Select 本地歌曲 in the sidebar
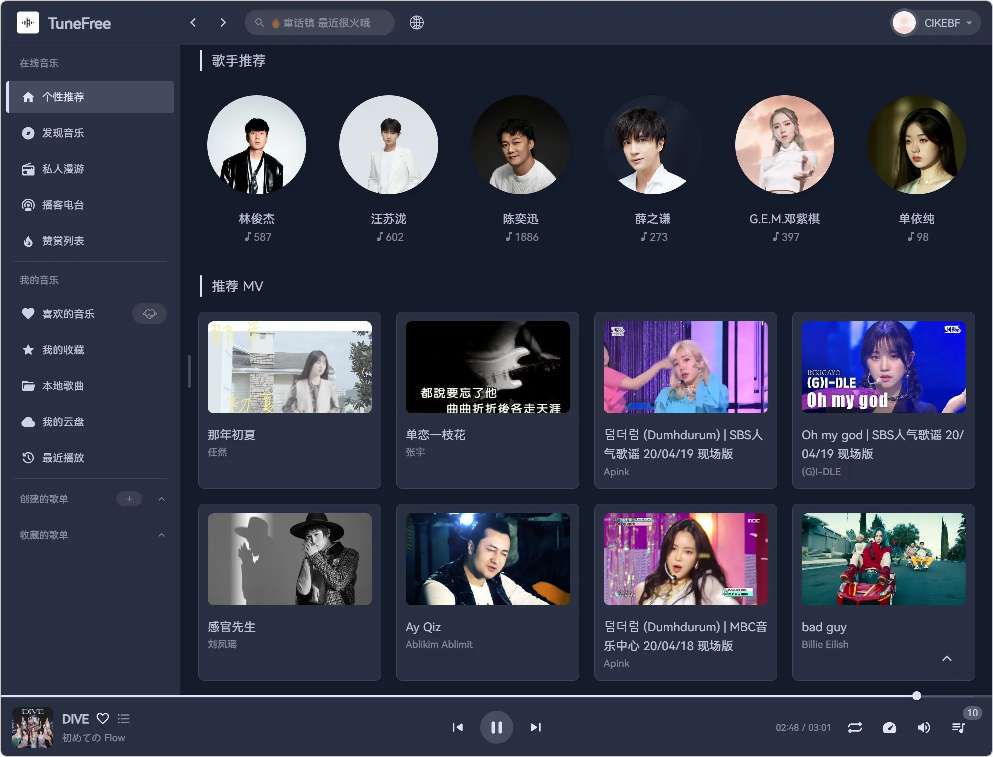Image resolution: width=993 pixels, height=757 pixels. pos(63,386)
